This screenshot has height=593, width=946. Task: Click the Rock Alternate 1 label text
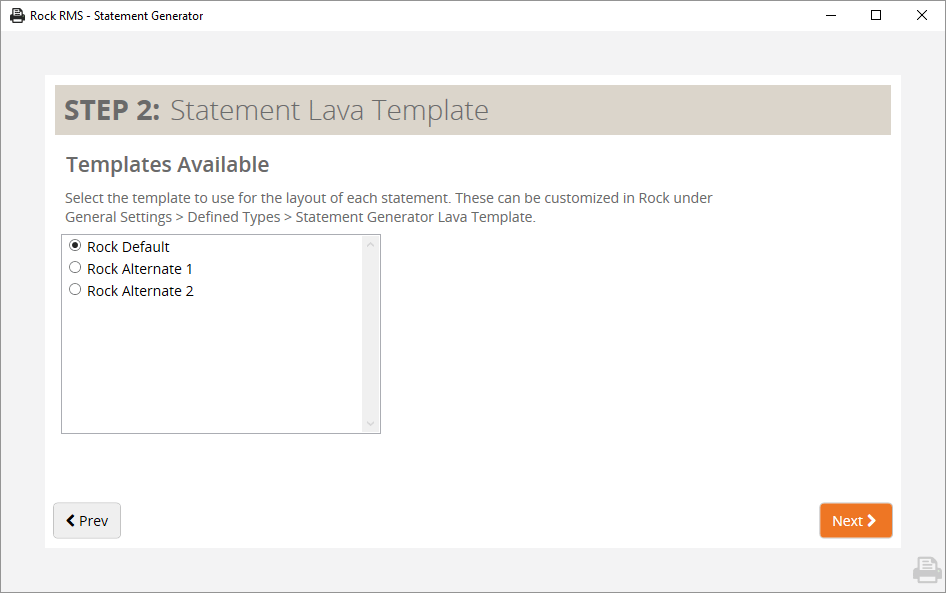tap(139, 268)
